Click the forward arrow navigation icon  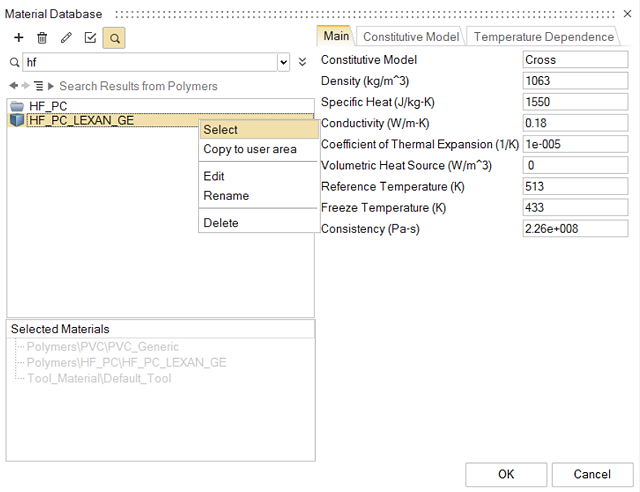[26, 86]
